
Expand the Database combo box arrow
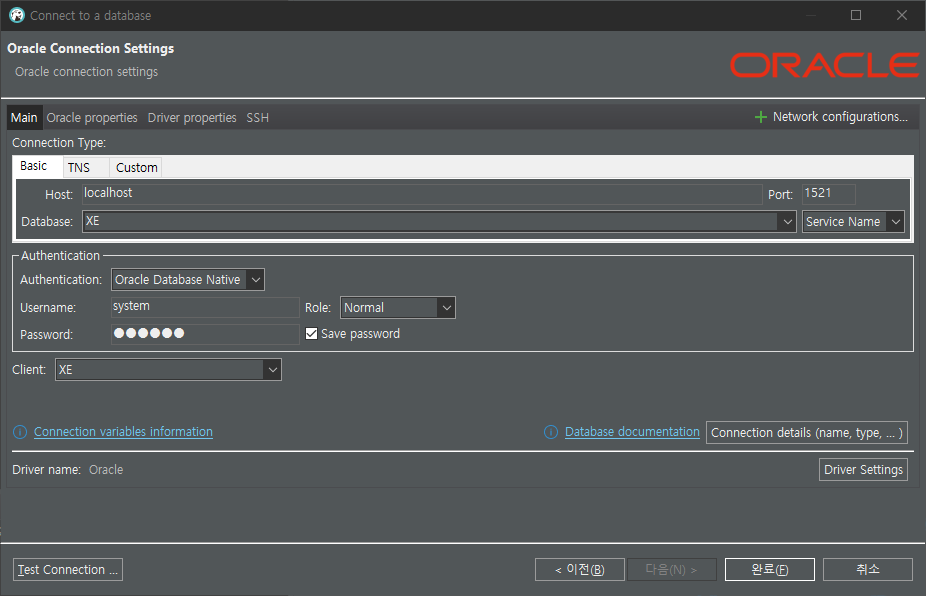787,222
